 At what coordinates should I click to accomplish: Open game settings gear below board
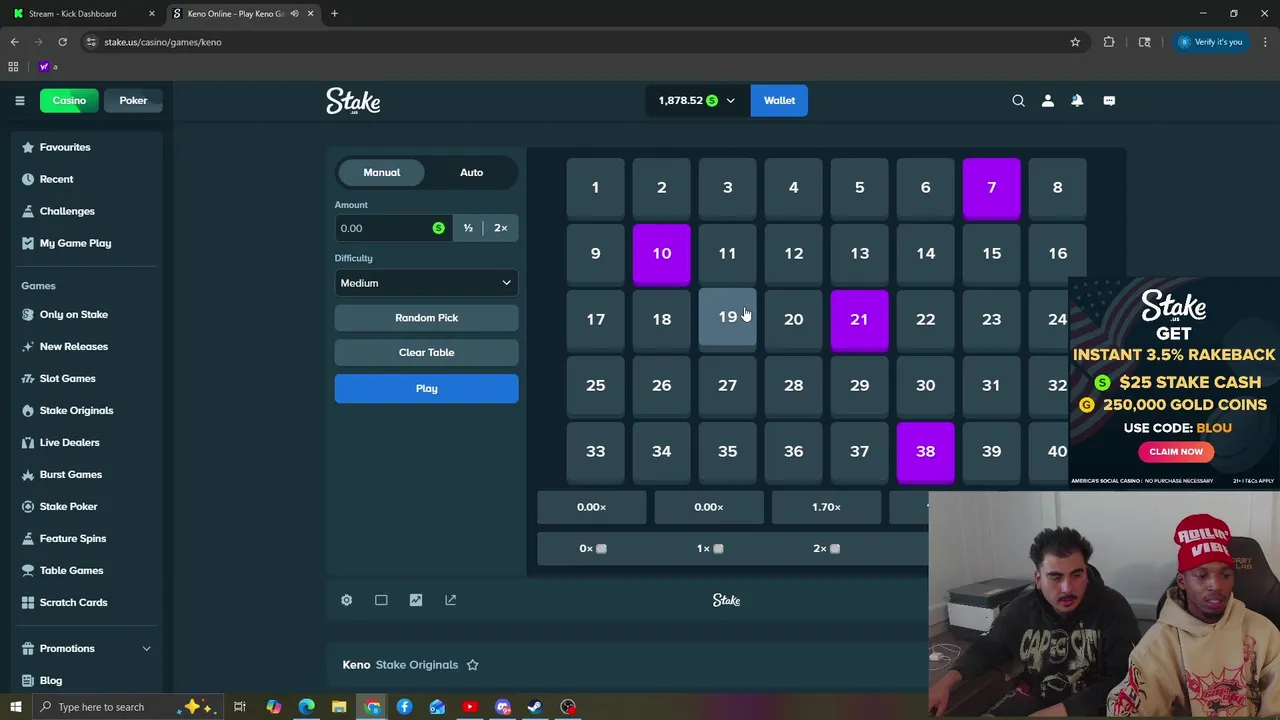pyautogui.click(x=346, y=600)
